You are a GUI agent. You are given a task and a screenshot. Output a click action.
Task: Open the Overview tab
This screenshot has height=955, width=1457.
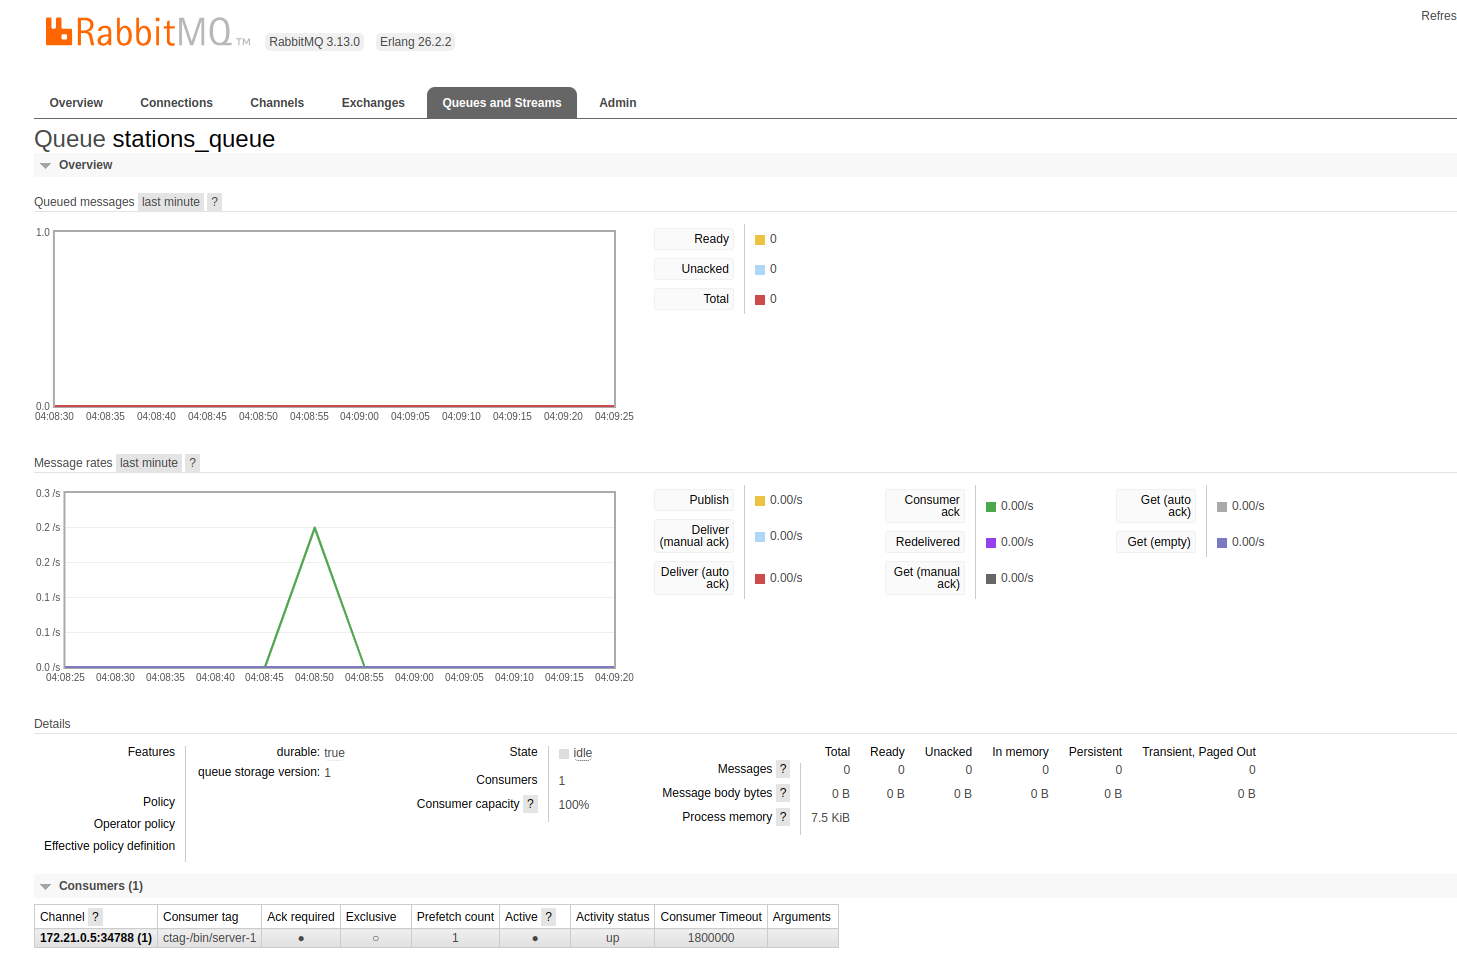[76, 103]
